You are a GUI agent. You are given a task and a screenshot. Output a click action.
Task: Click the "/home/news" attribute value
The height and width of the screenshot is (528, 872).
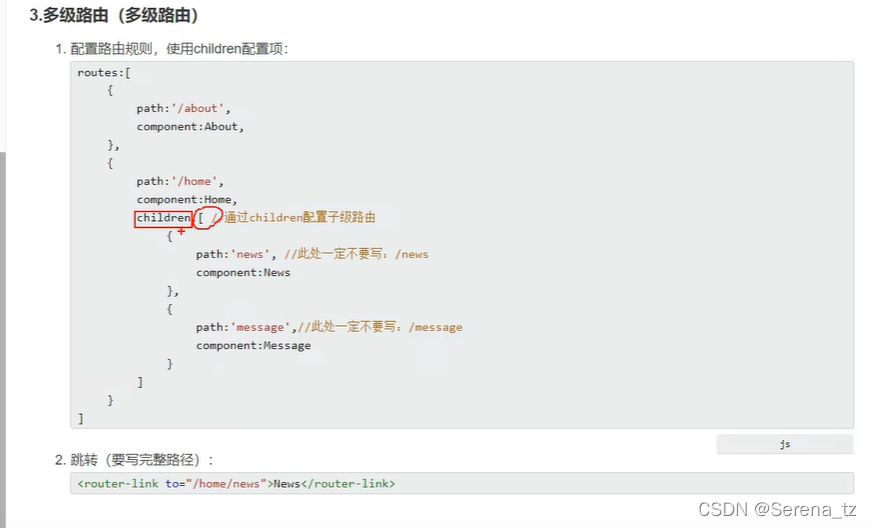[x=226, y=483]
